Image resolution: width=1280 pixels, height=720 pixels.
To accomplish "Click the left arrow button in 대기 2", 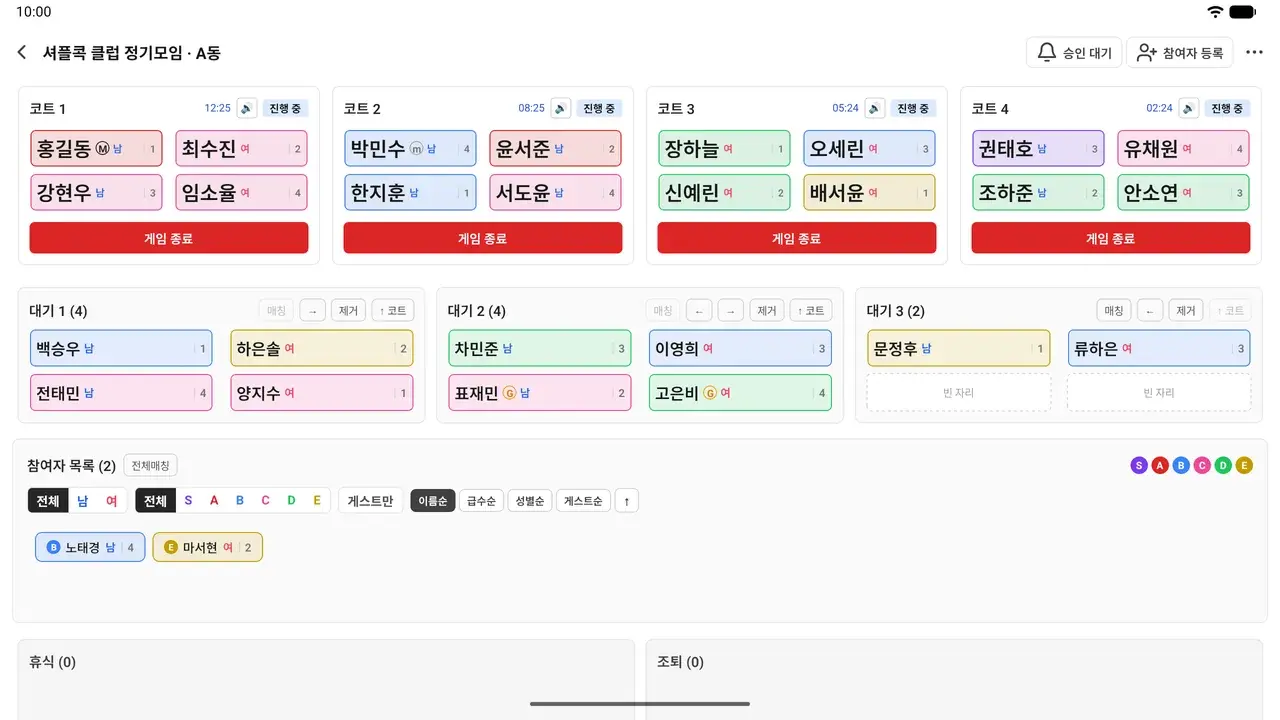I will pos(699,311).
